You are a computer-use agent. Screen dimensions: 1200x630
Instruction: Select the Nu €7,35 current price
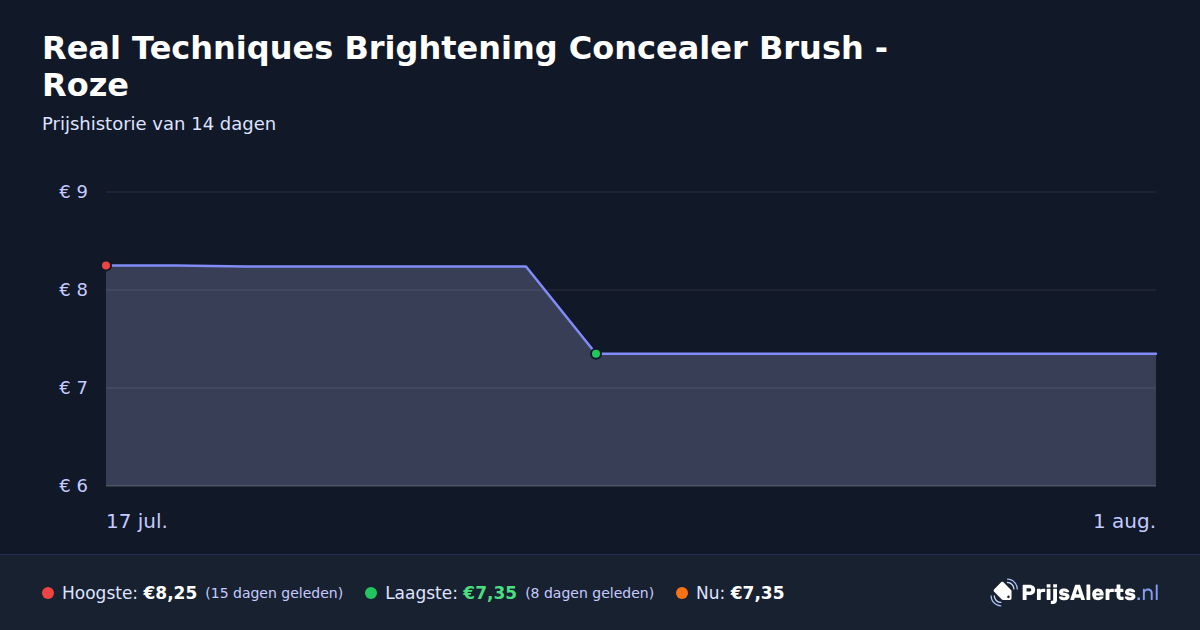(757, 593)
